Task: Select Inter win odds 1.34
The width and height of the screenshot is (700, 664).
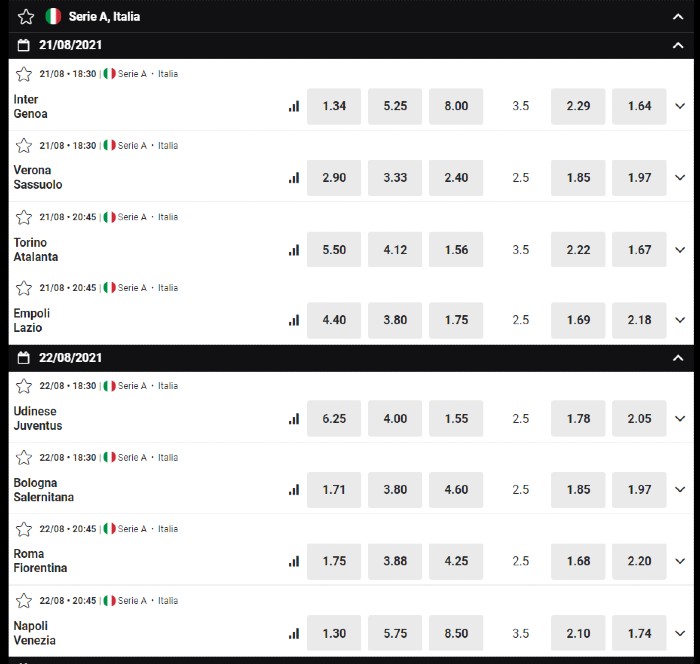Action: tap(334, 106)
